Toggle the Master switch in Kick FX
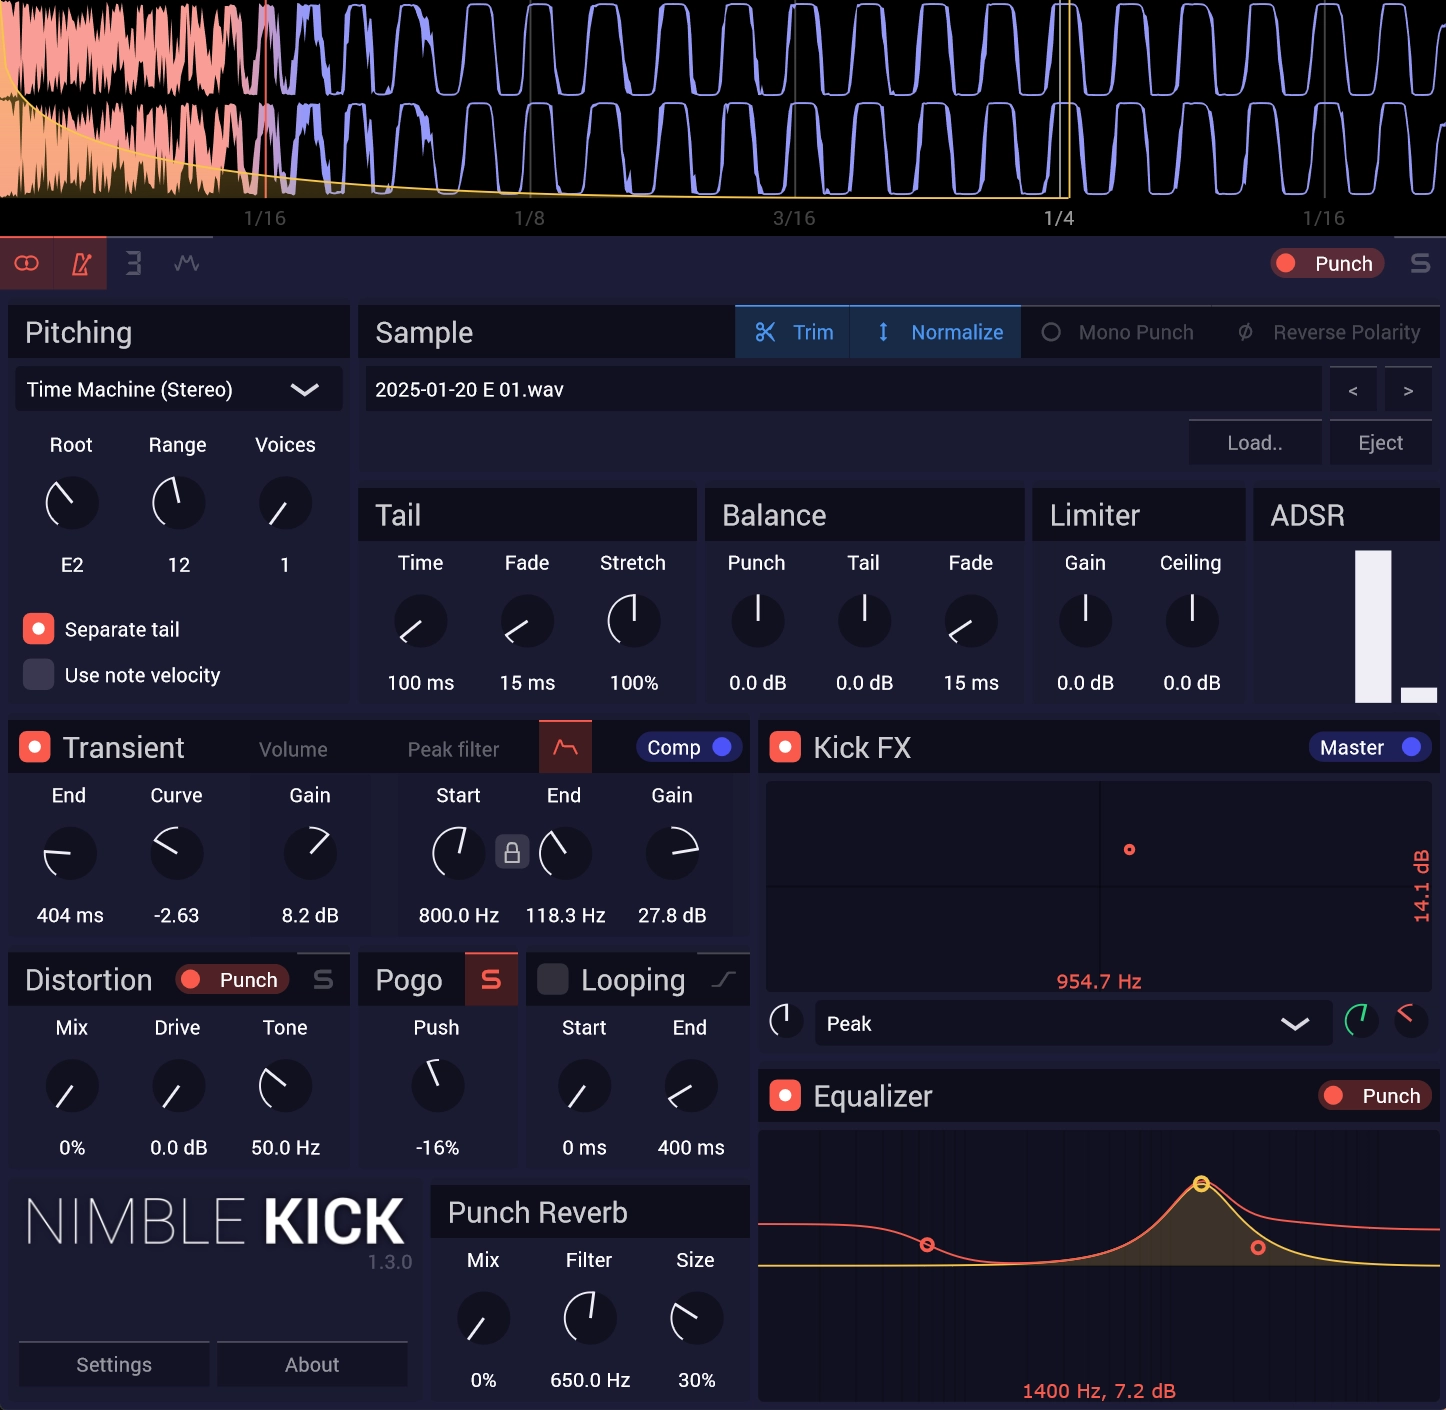 point(1370,747)
